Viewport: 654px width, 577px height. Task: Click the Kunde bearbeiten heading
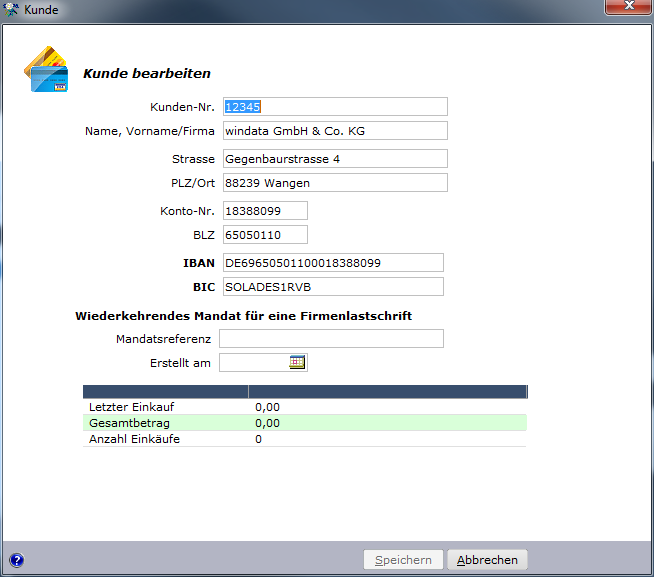147,73
